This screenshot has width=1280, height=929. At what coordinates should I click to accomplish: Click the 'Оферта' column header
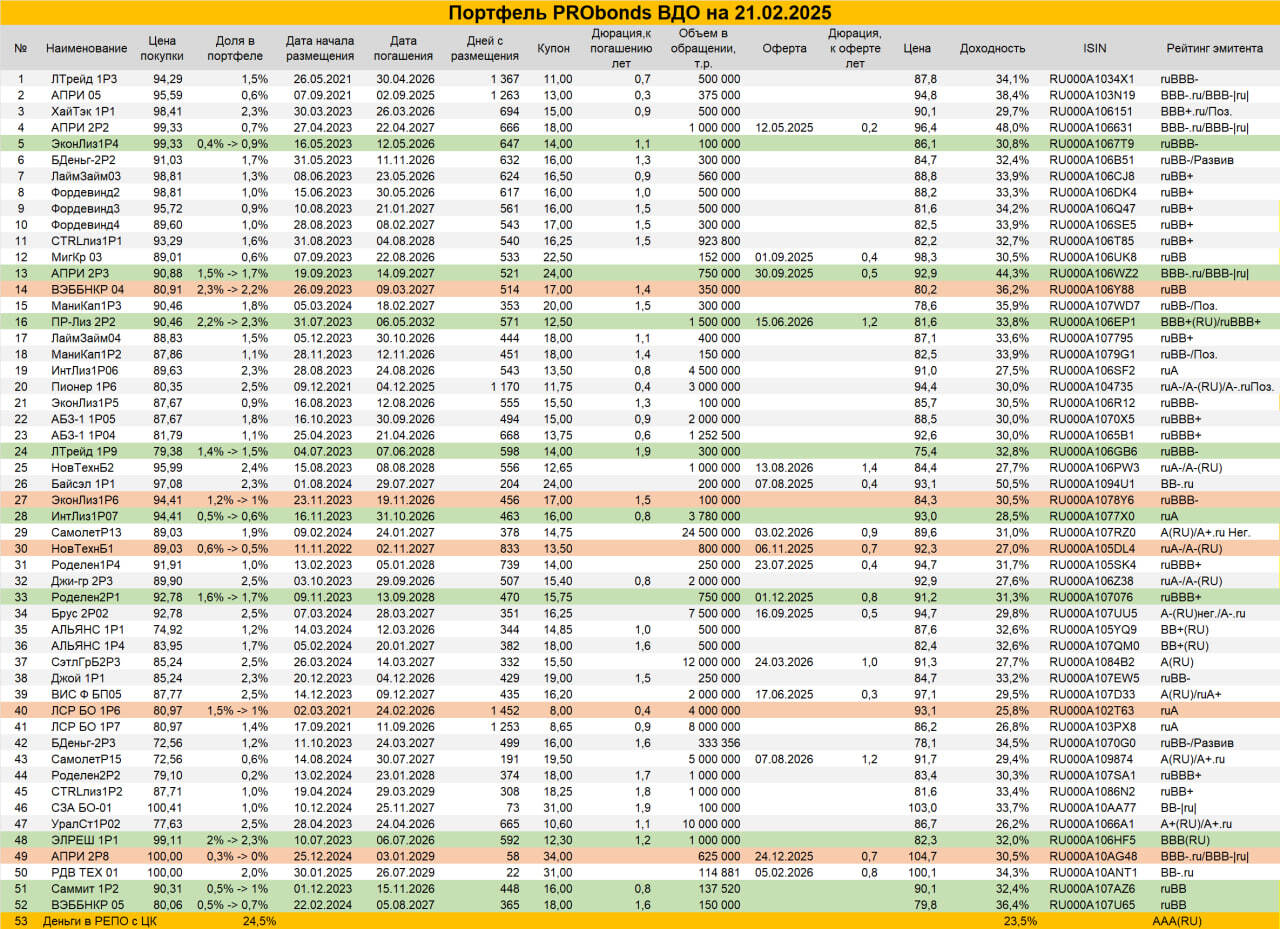click(784, 49)
